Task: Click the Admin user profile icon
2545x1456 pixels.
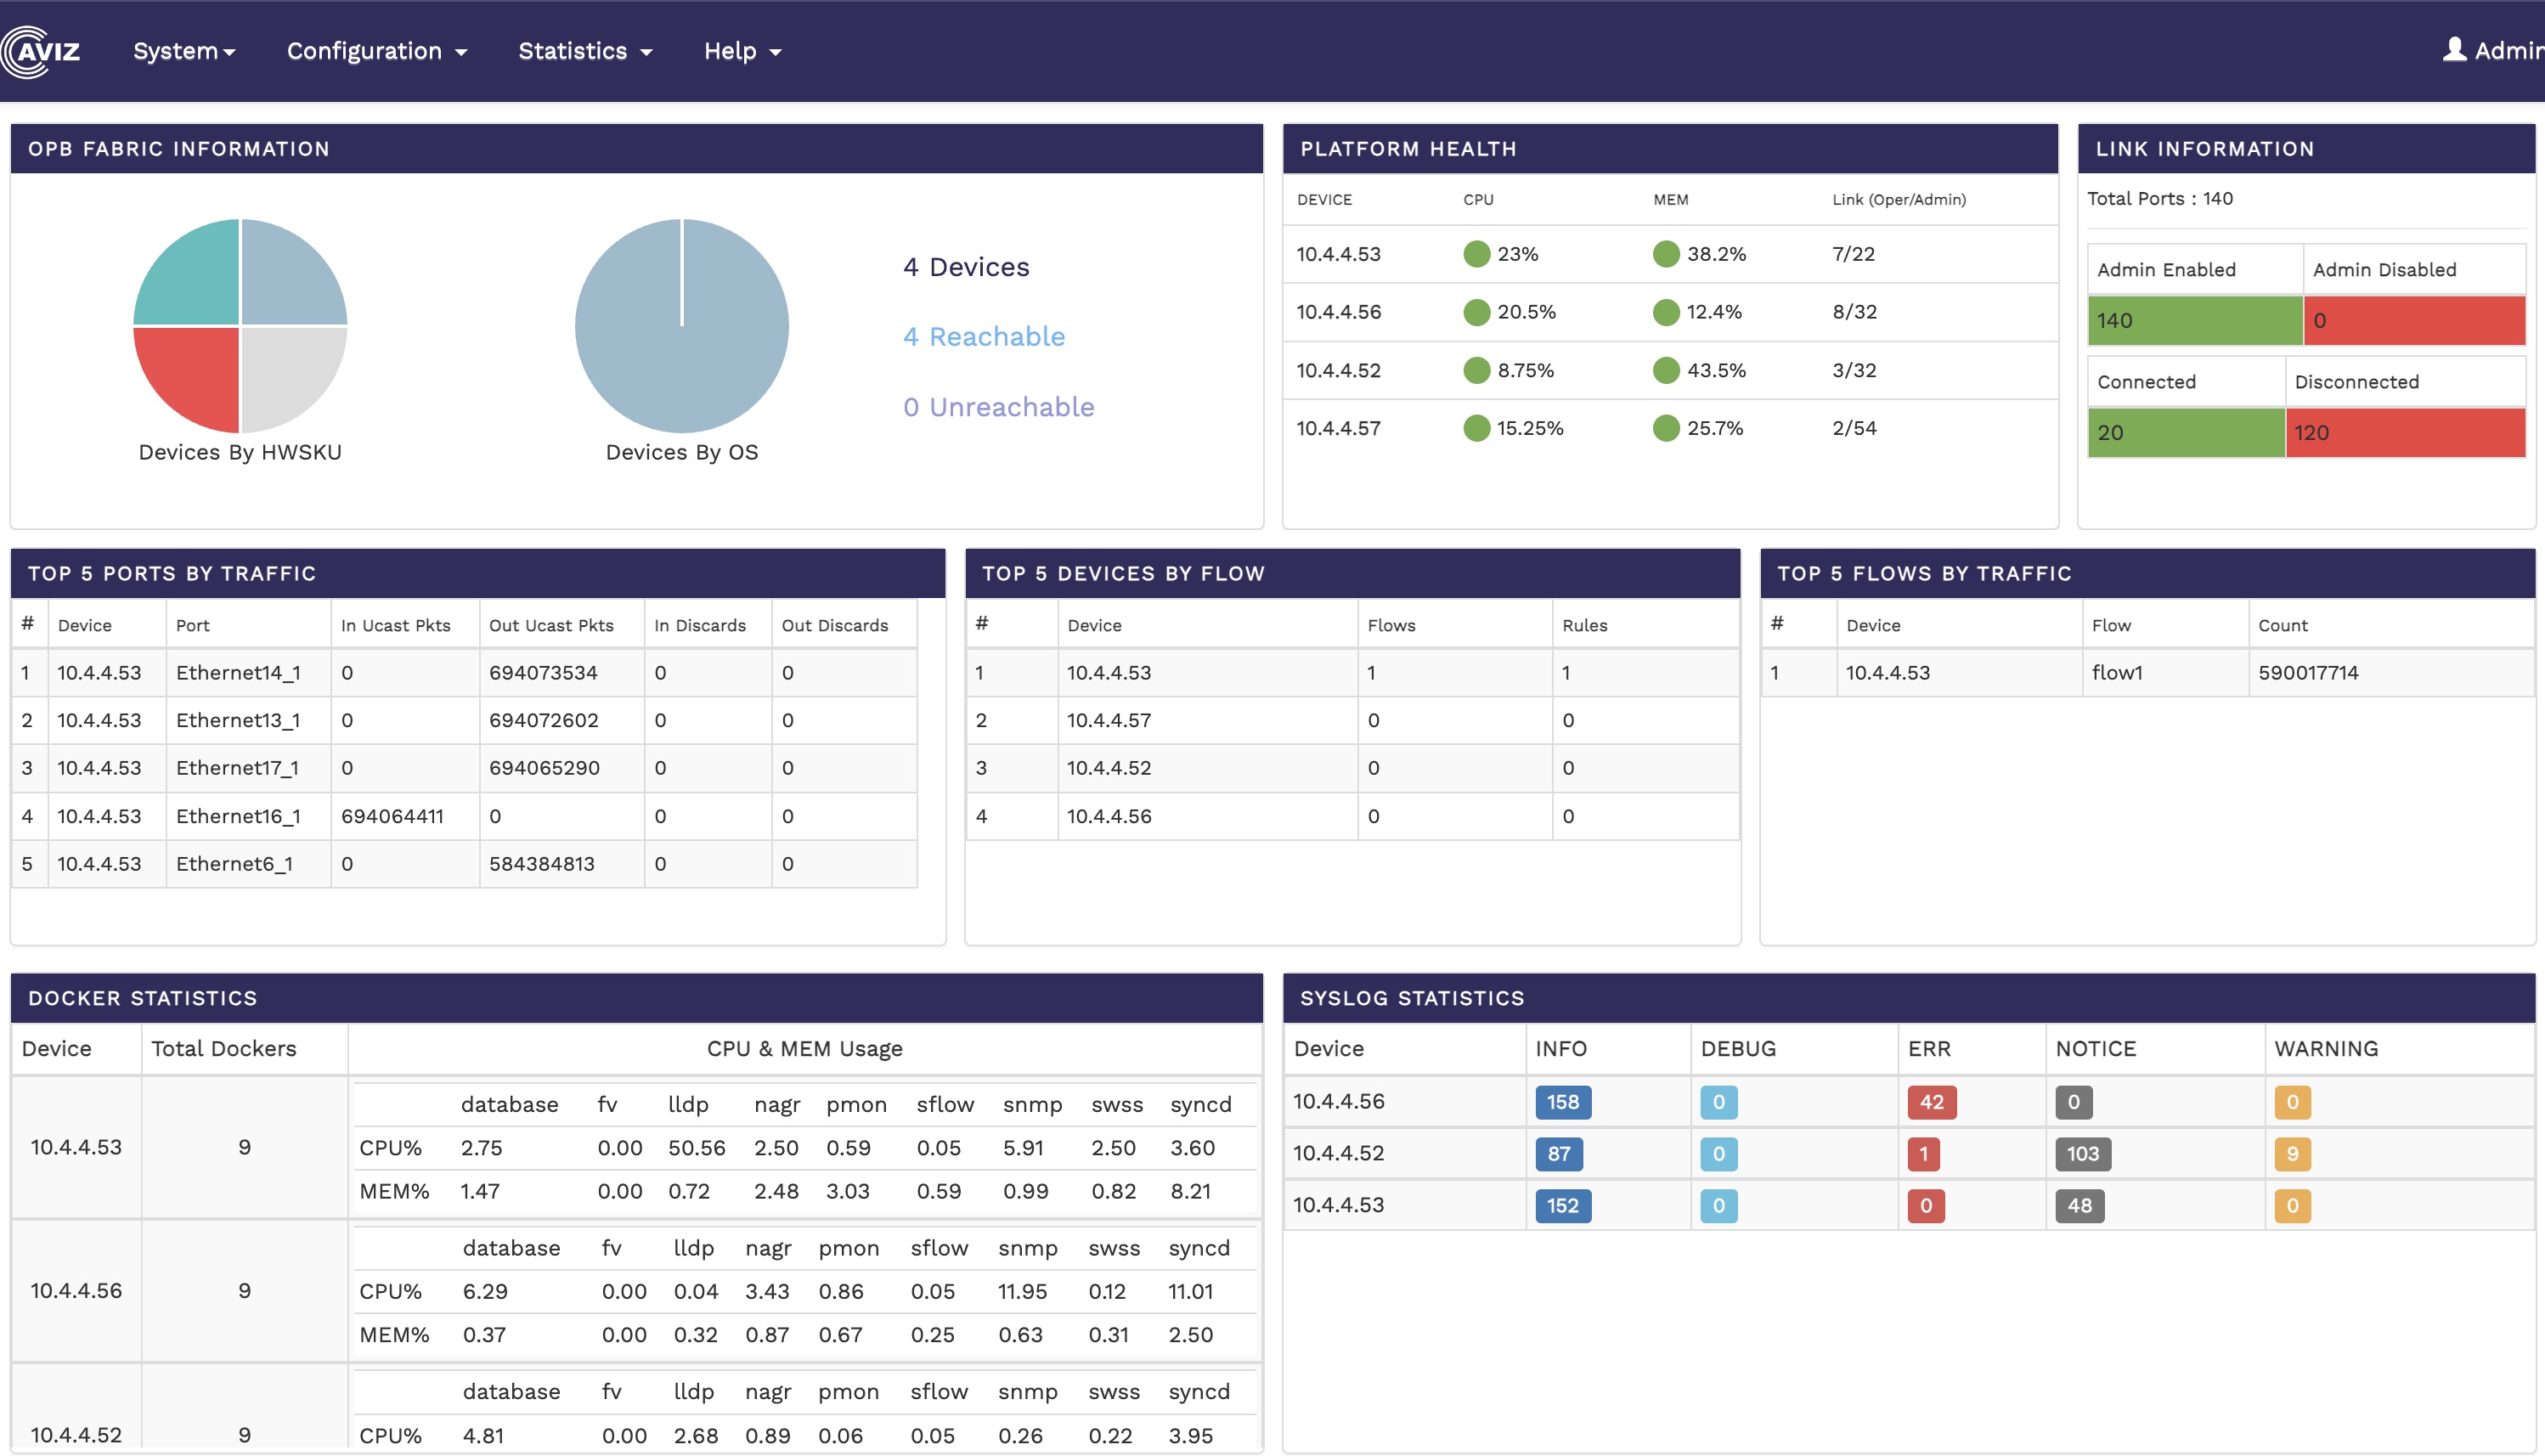Action: pos(2453,50)
